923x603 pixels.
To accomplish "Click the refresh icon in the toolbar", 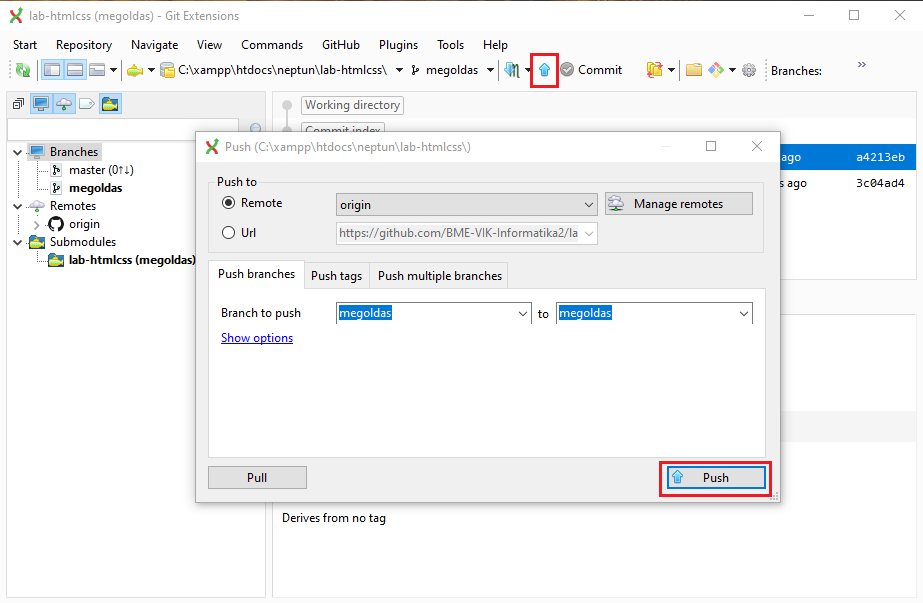I will point(21,70).
